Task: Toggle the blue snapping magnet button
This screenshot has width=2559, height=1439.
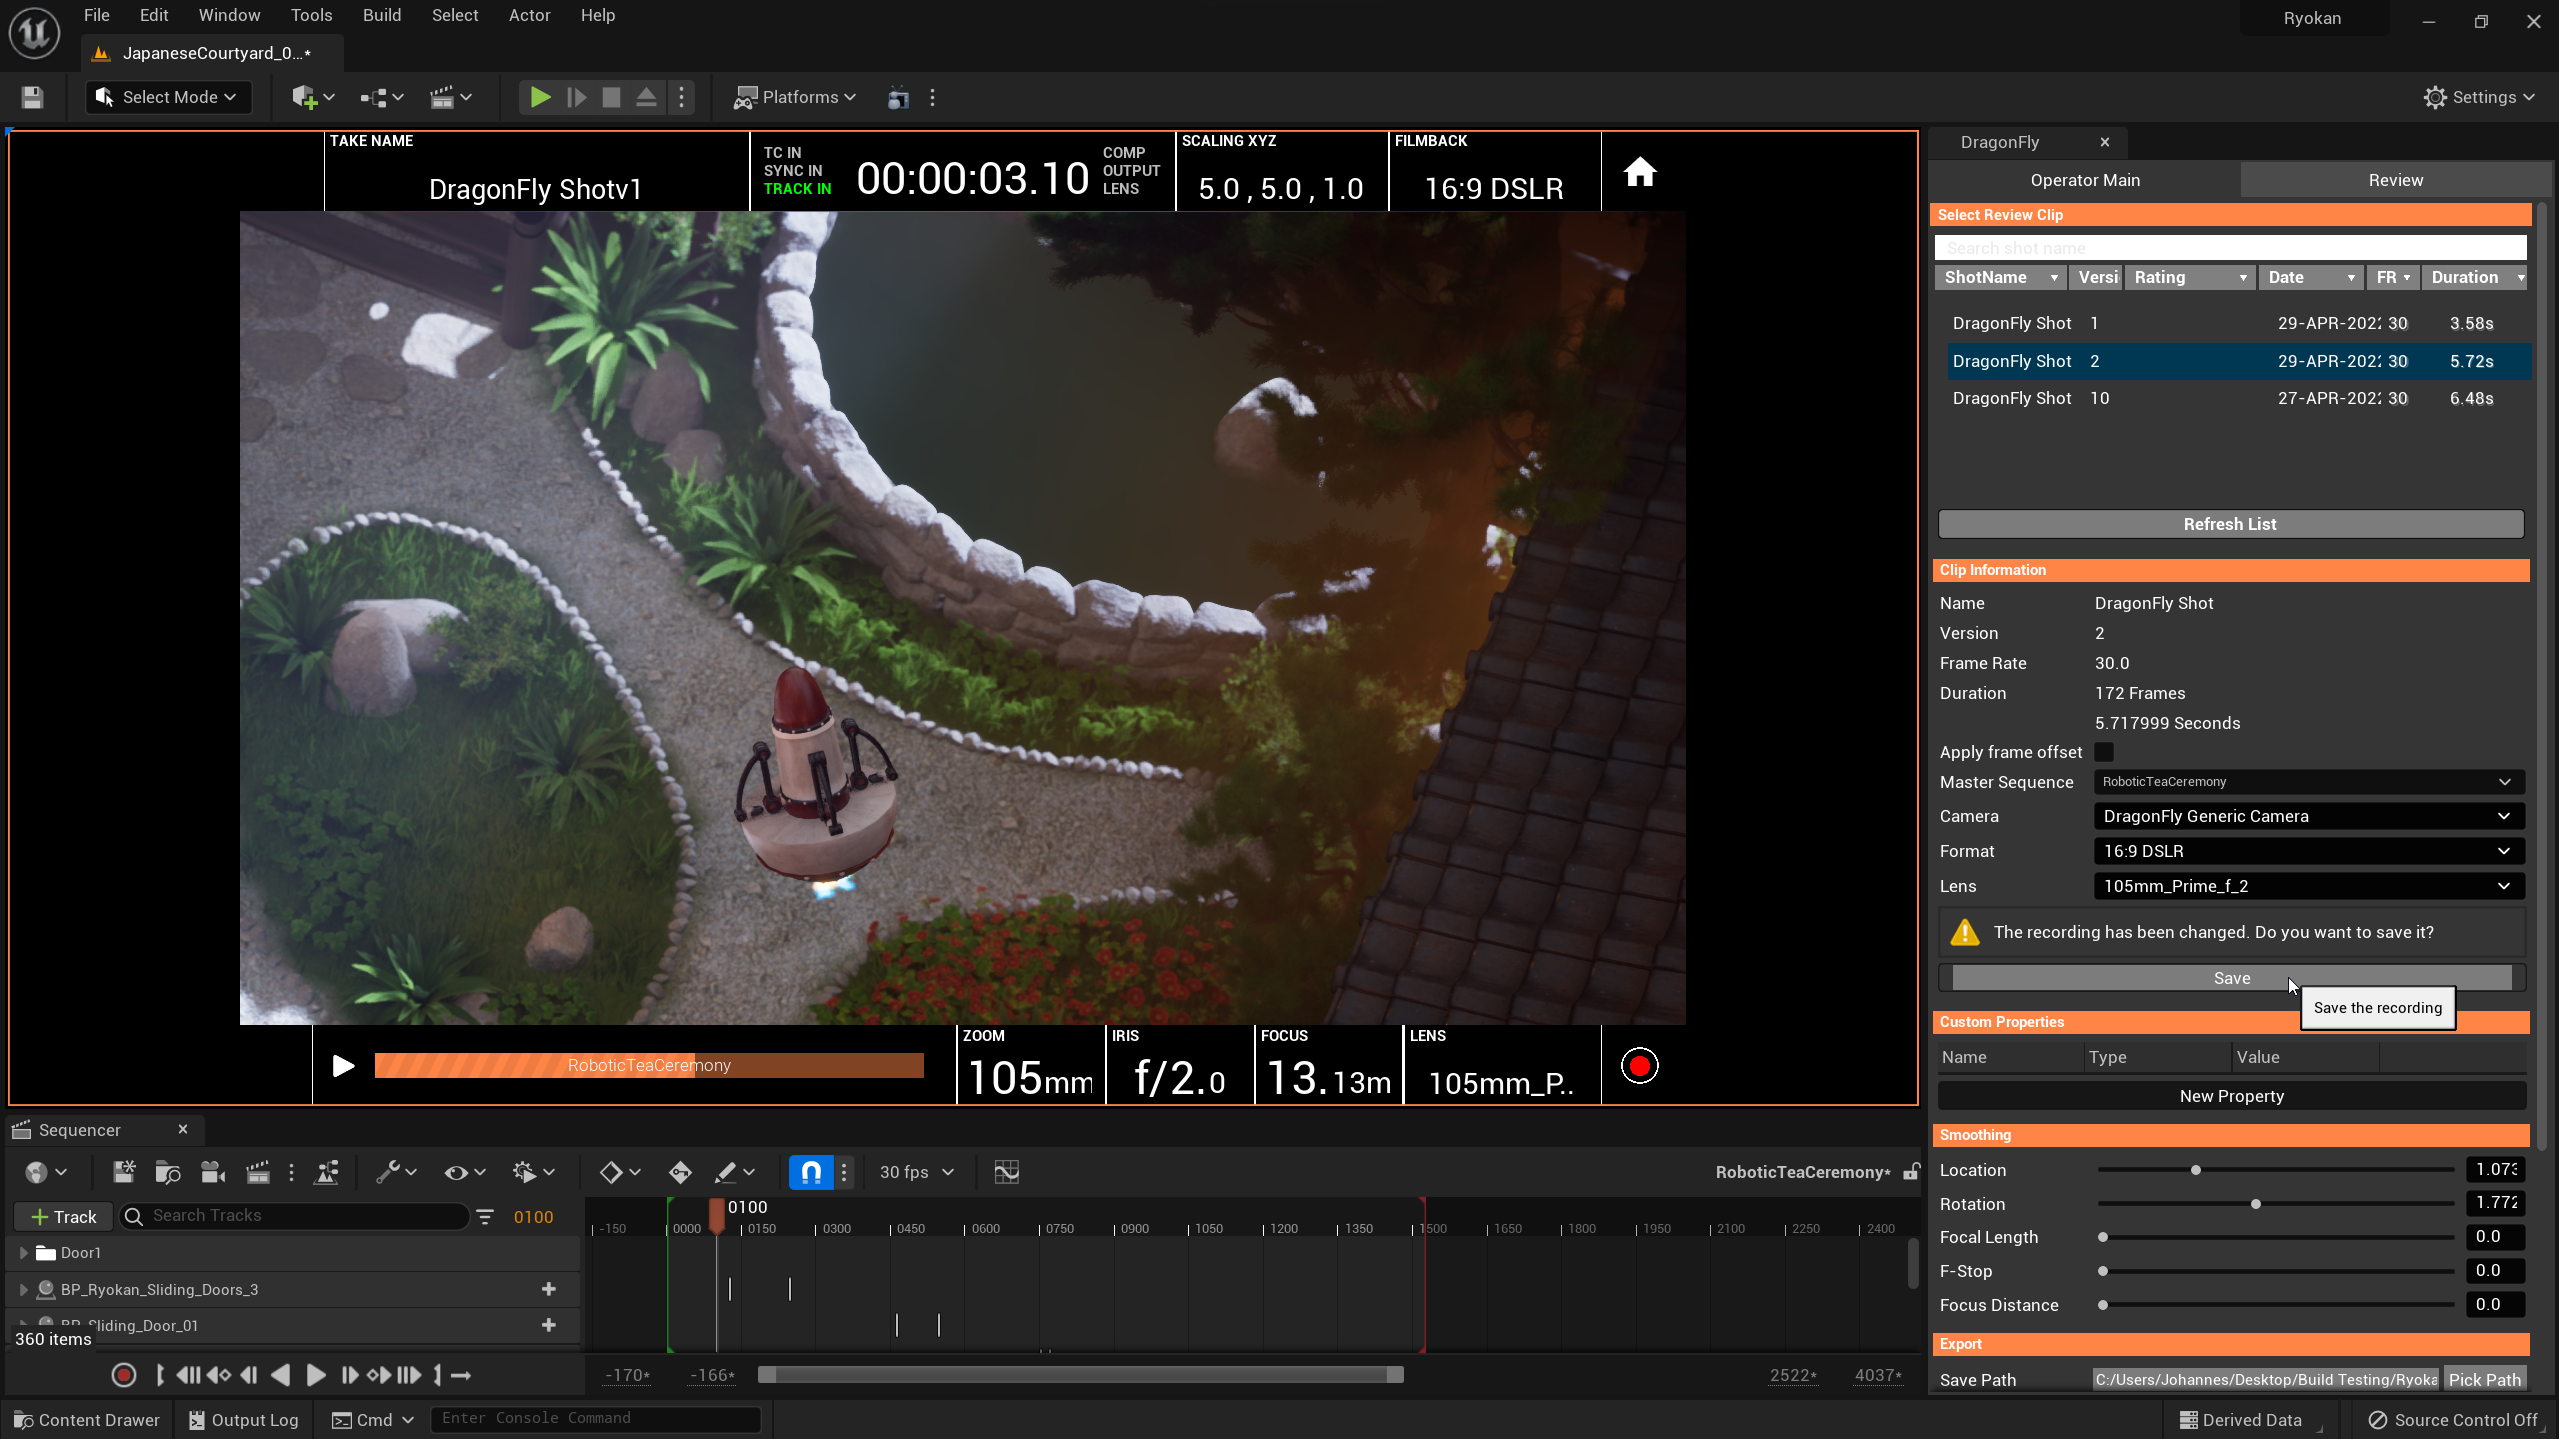Action: (811, 1172)
